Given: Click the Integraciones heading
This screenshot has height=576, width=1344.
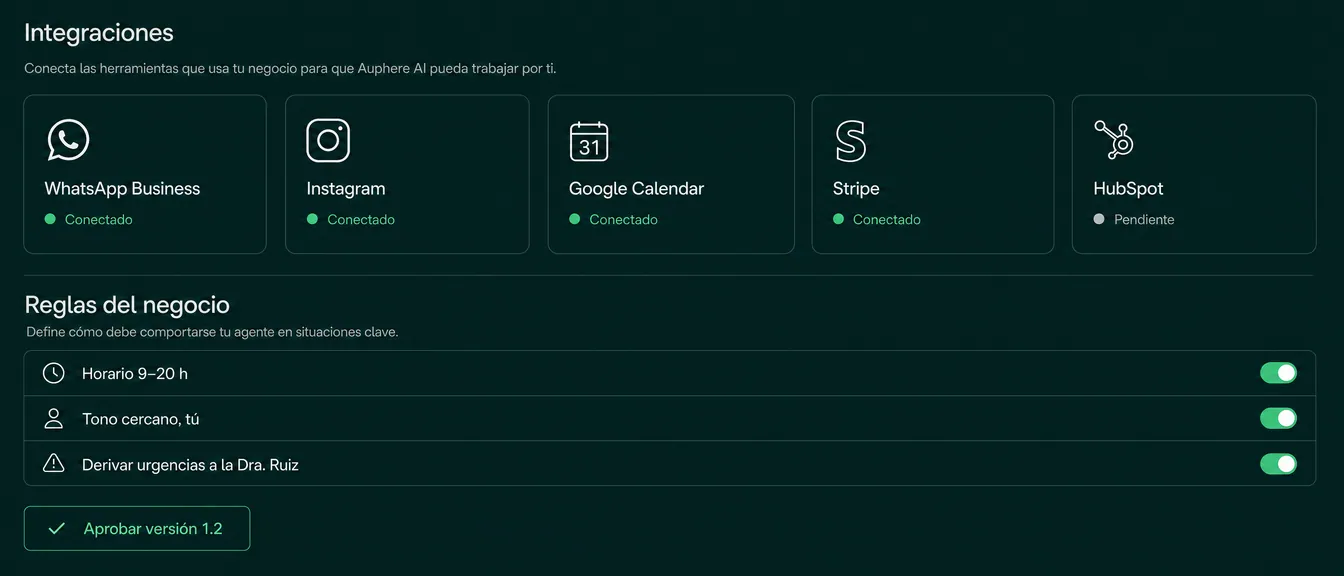Looking at the screenshot, I should pyautogui.click(x=99, y=33).
